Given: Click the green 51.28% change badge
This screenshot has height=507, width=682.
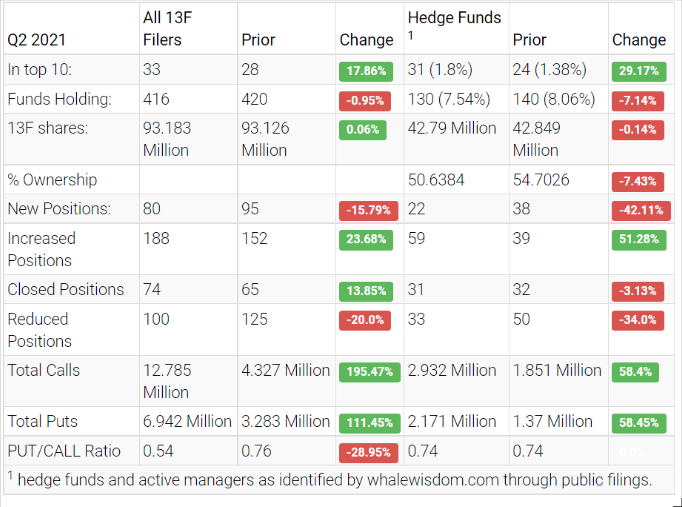Looking at the screenshot, I should (x=638, y=240).
